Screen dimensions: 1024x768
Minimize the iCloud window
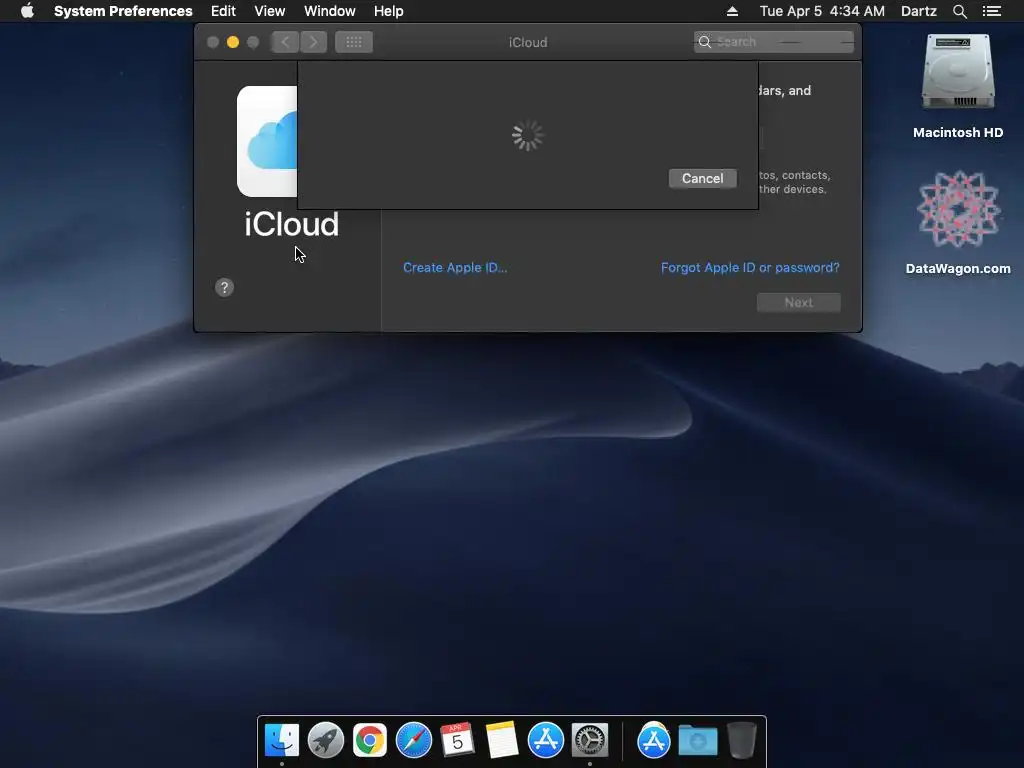[x=232, y=42]
